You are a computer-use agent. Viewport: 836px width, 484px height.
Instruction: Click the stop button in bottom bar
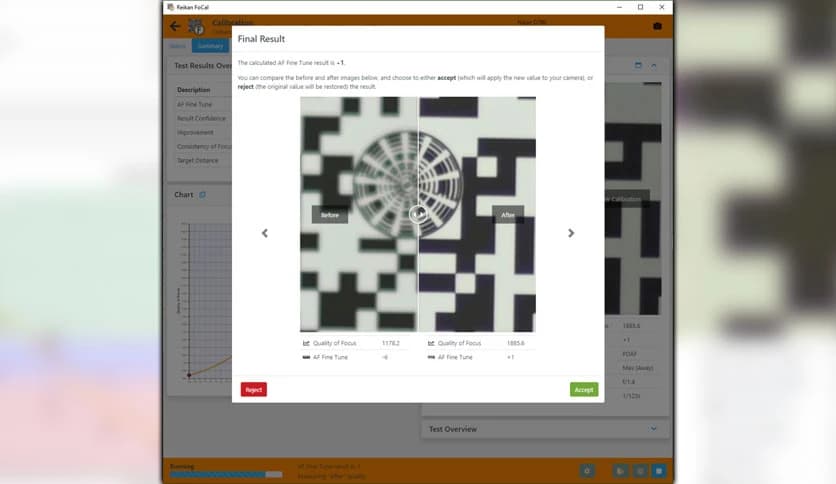coord(659,471)
